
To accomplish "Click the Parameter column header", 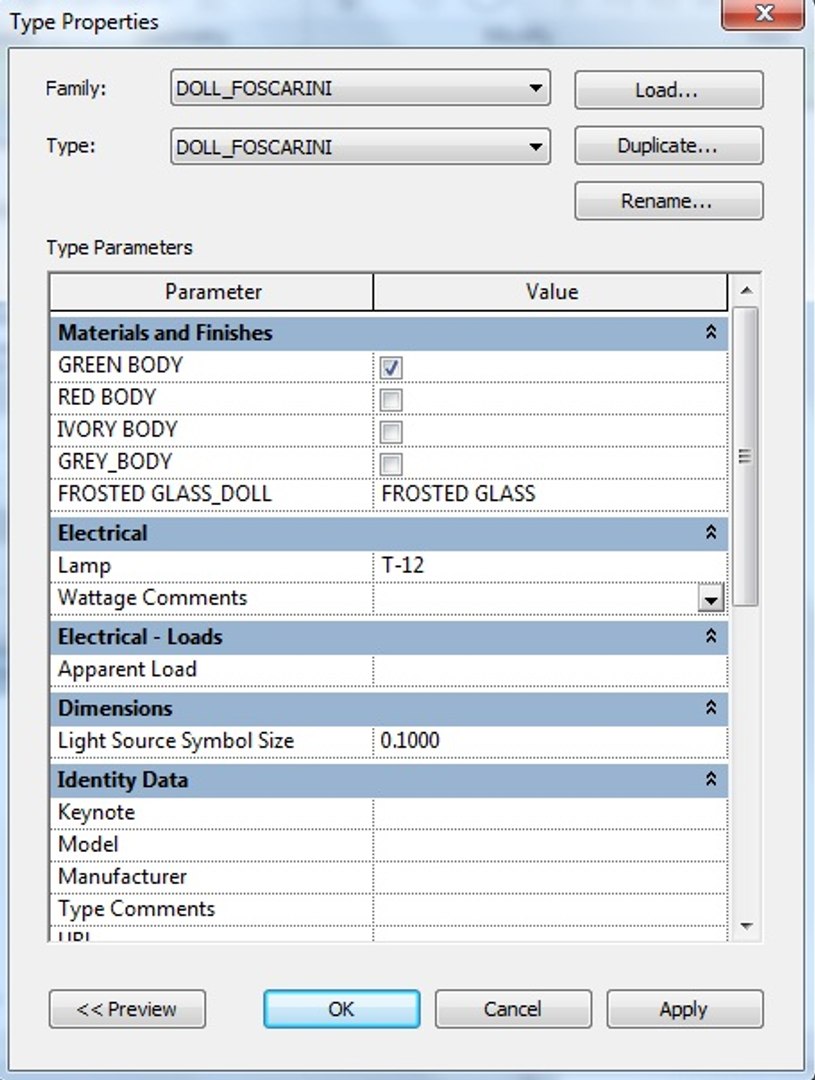I will [x=212, y=292].
